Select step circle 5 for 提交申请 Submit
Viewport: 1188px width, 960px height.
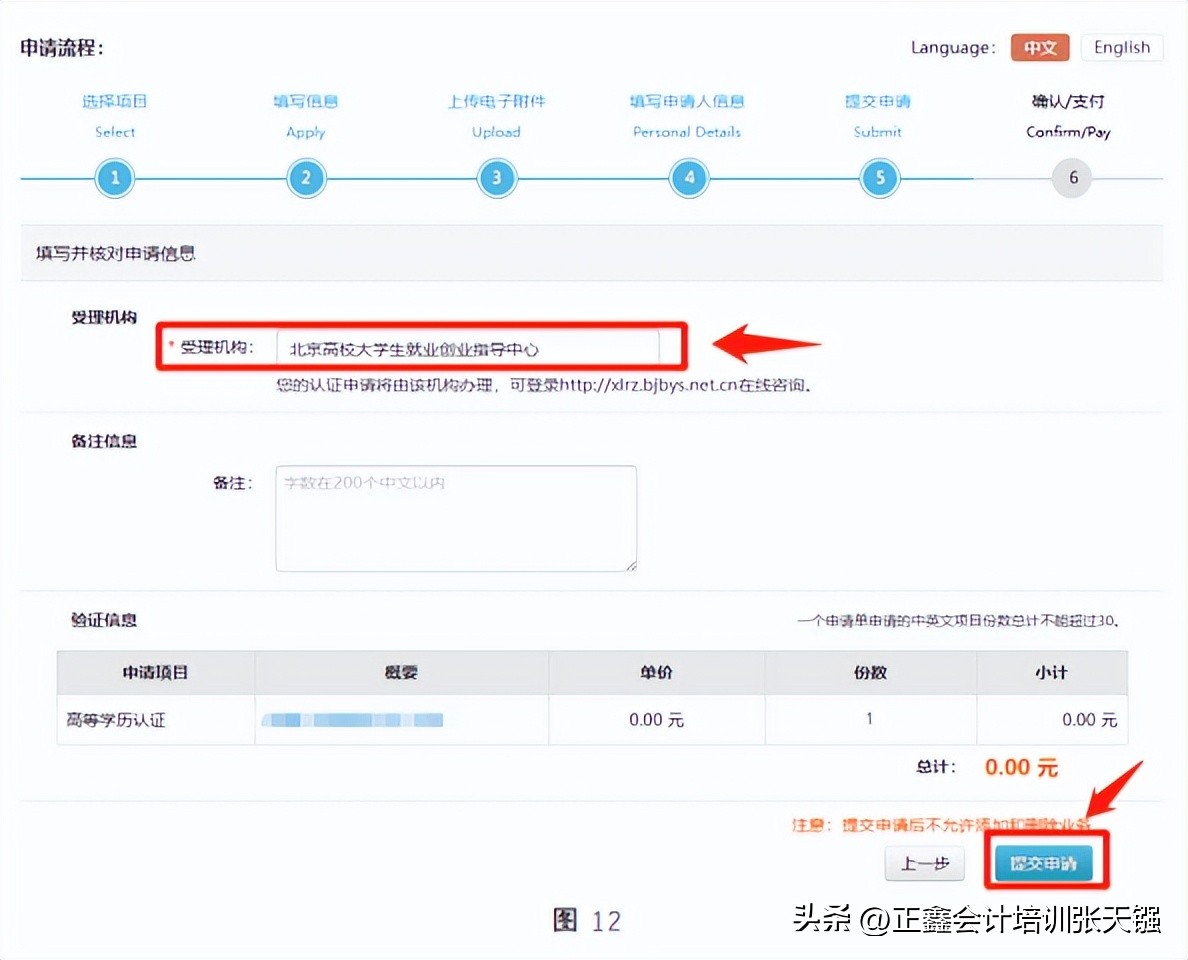pos(879,177)
